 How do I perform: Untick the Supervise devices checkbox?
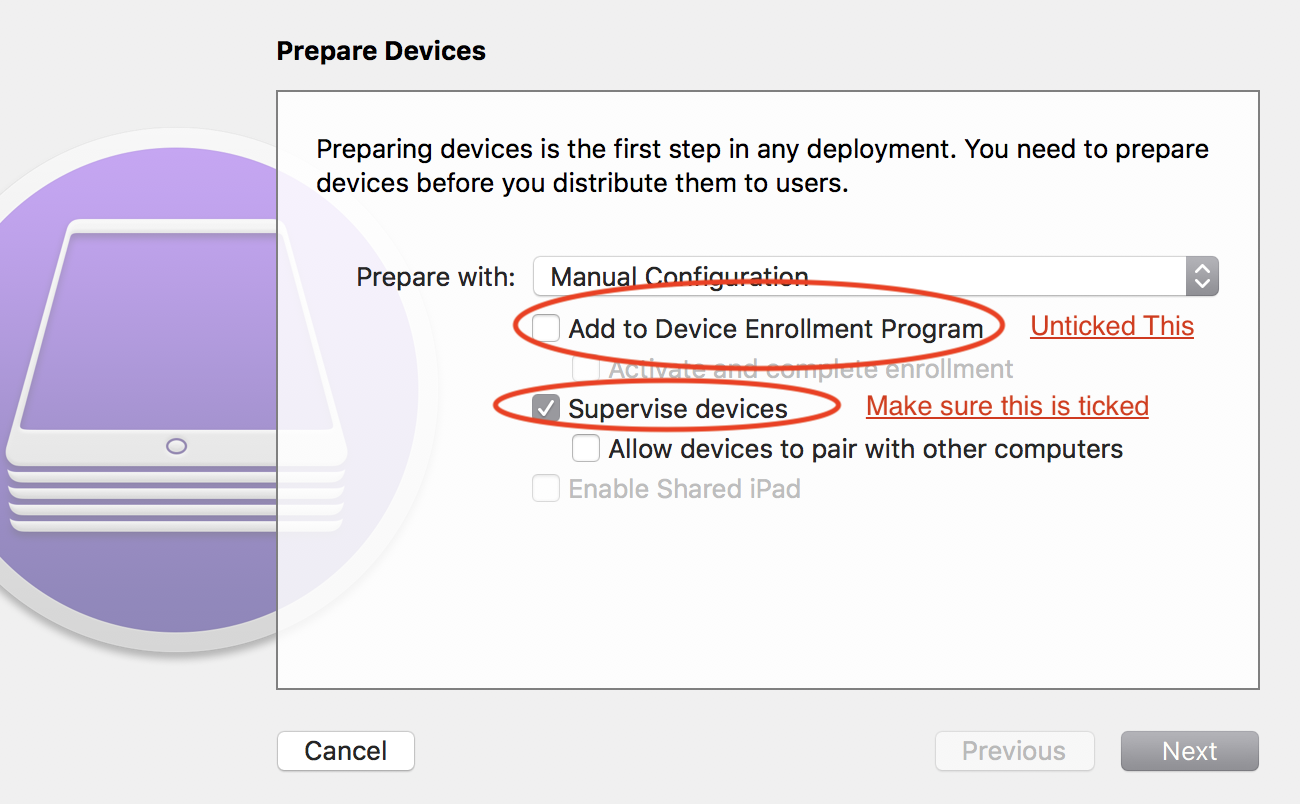[x=545, y=408]
